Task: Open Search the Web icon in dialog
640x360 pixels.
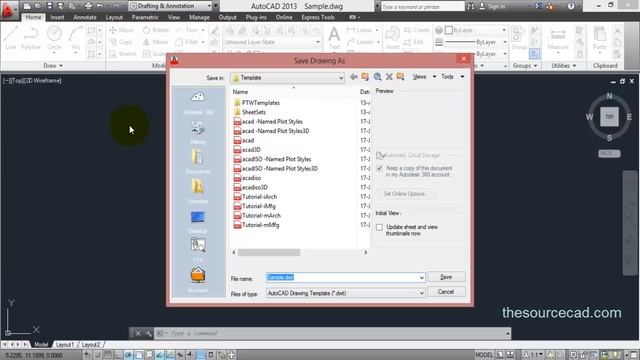Action: pyautogui.click(x=377, y=77)
